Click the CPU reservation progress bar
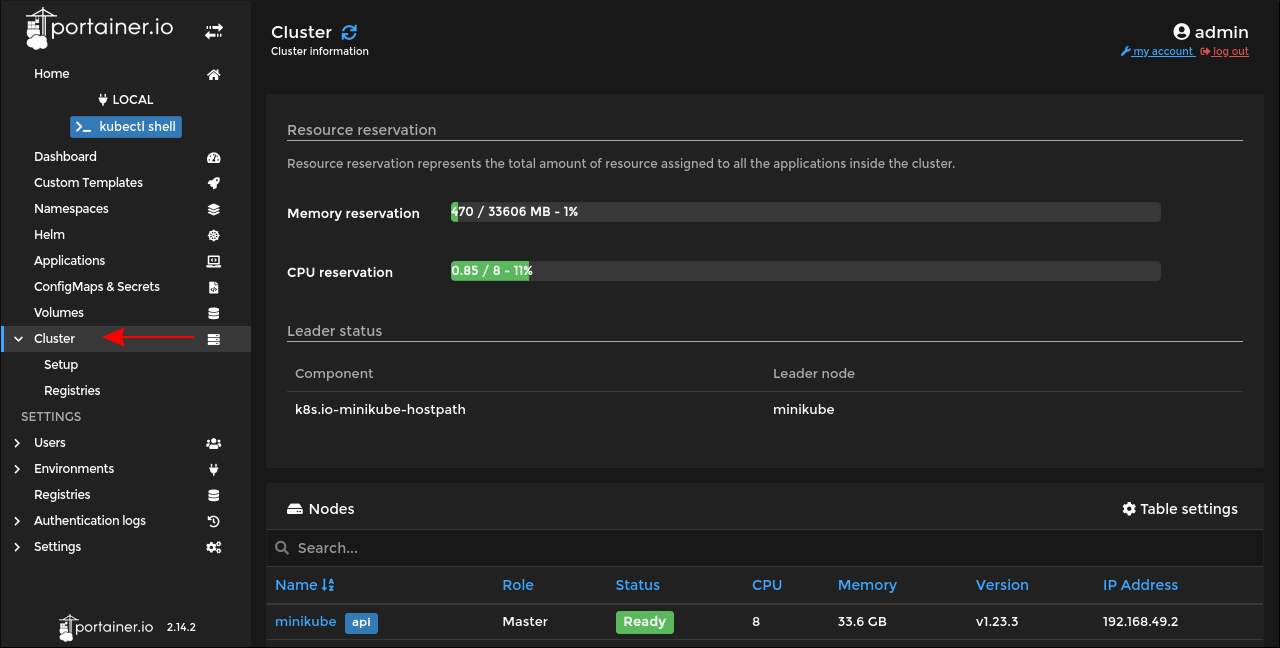 click(x=806, y=271)
